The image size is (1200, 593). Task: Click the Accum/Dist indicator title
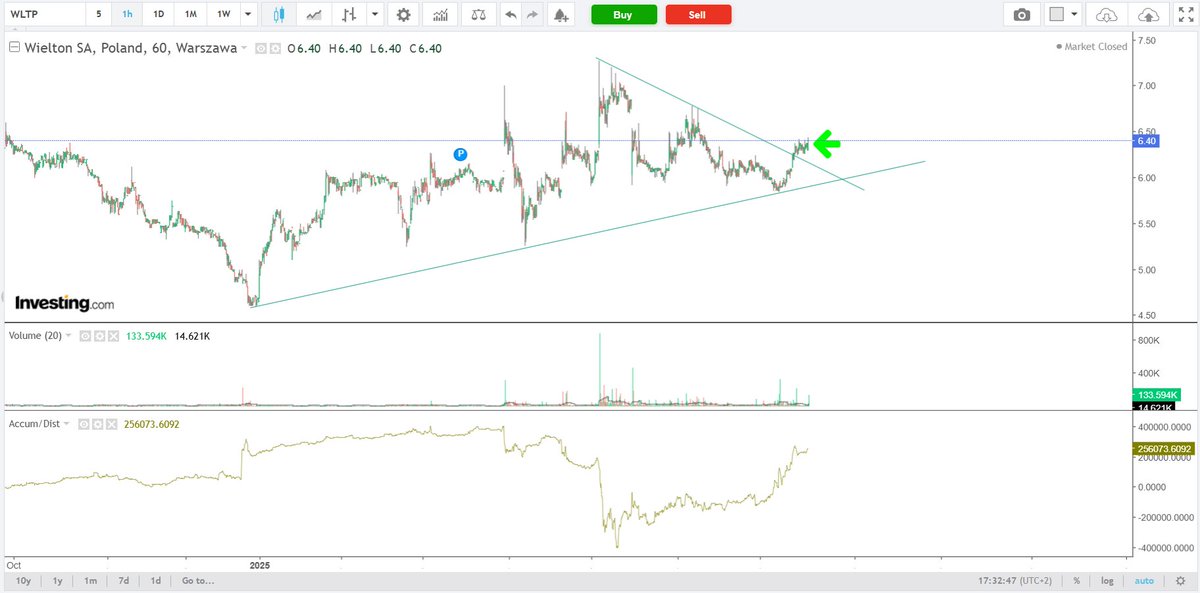click(36, 424)
